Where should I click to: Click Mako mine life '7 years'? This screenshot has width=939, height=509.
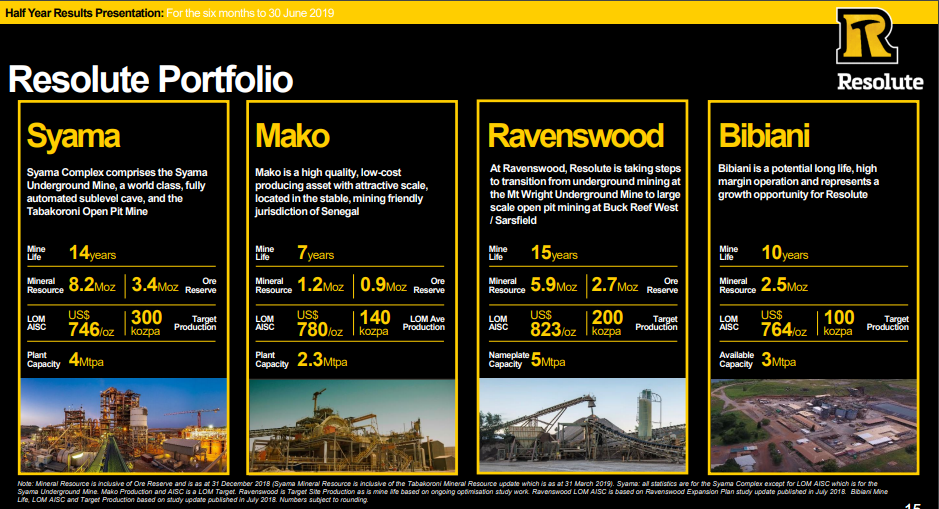pyautogui.click(x=316, y=253)
